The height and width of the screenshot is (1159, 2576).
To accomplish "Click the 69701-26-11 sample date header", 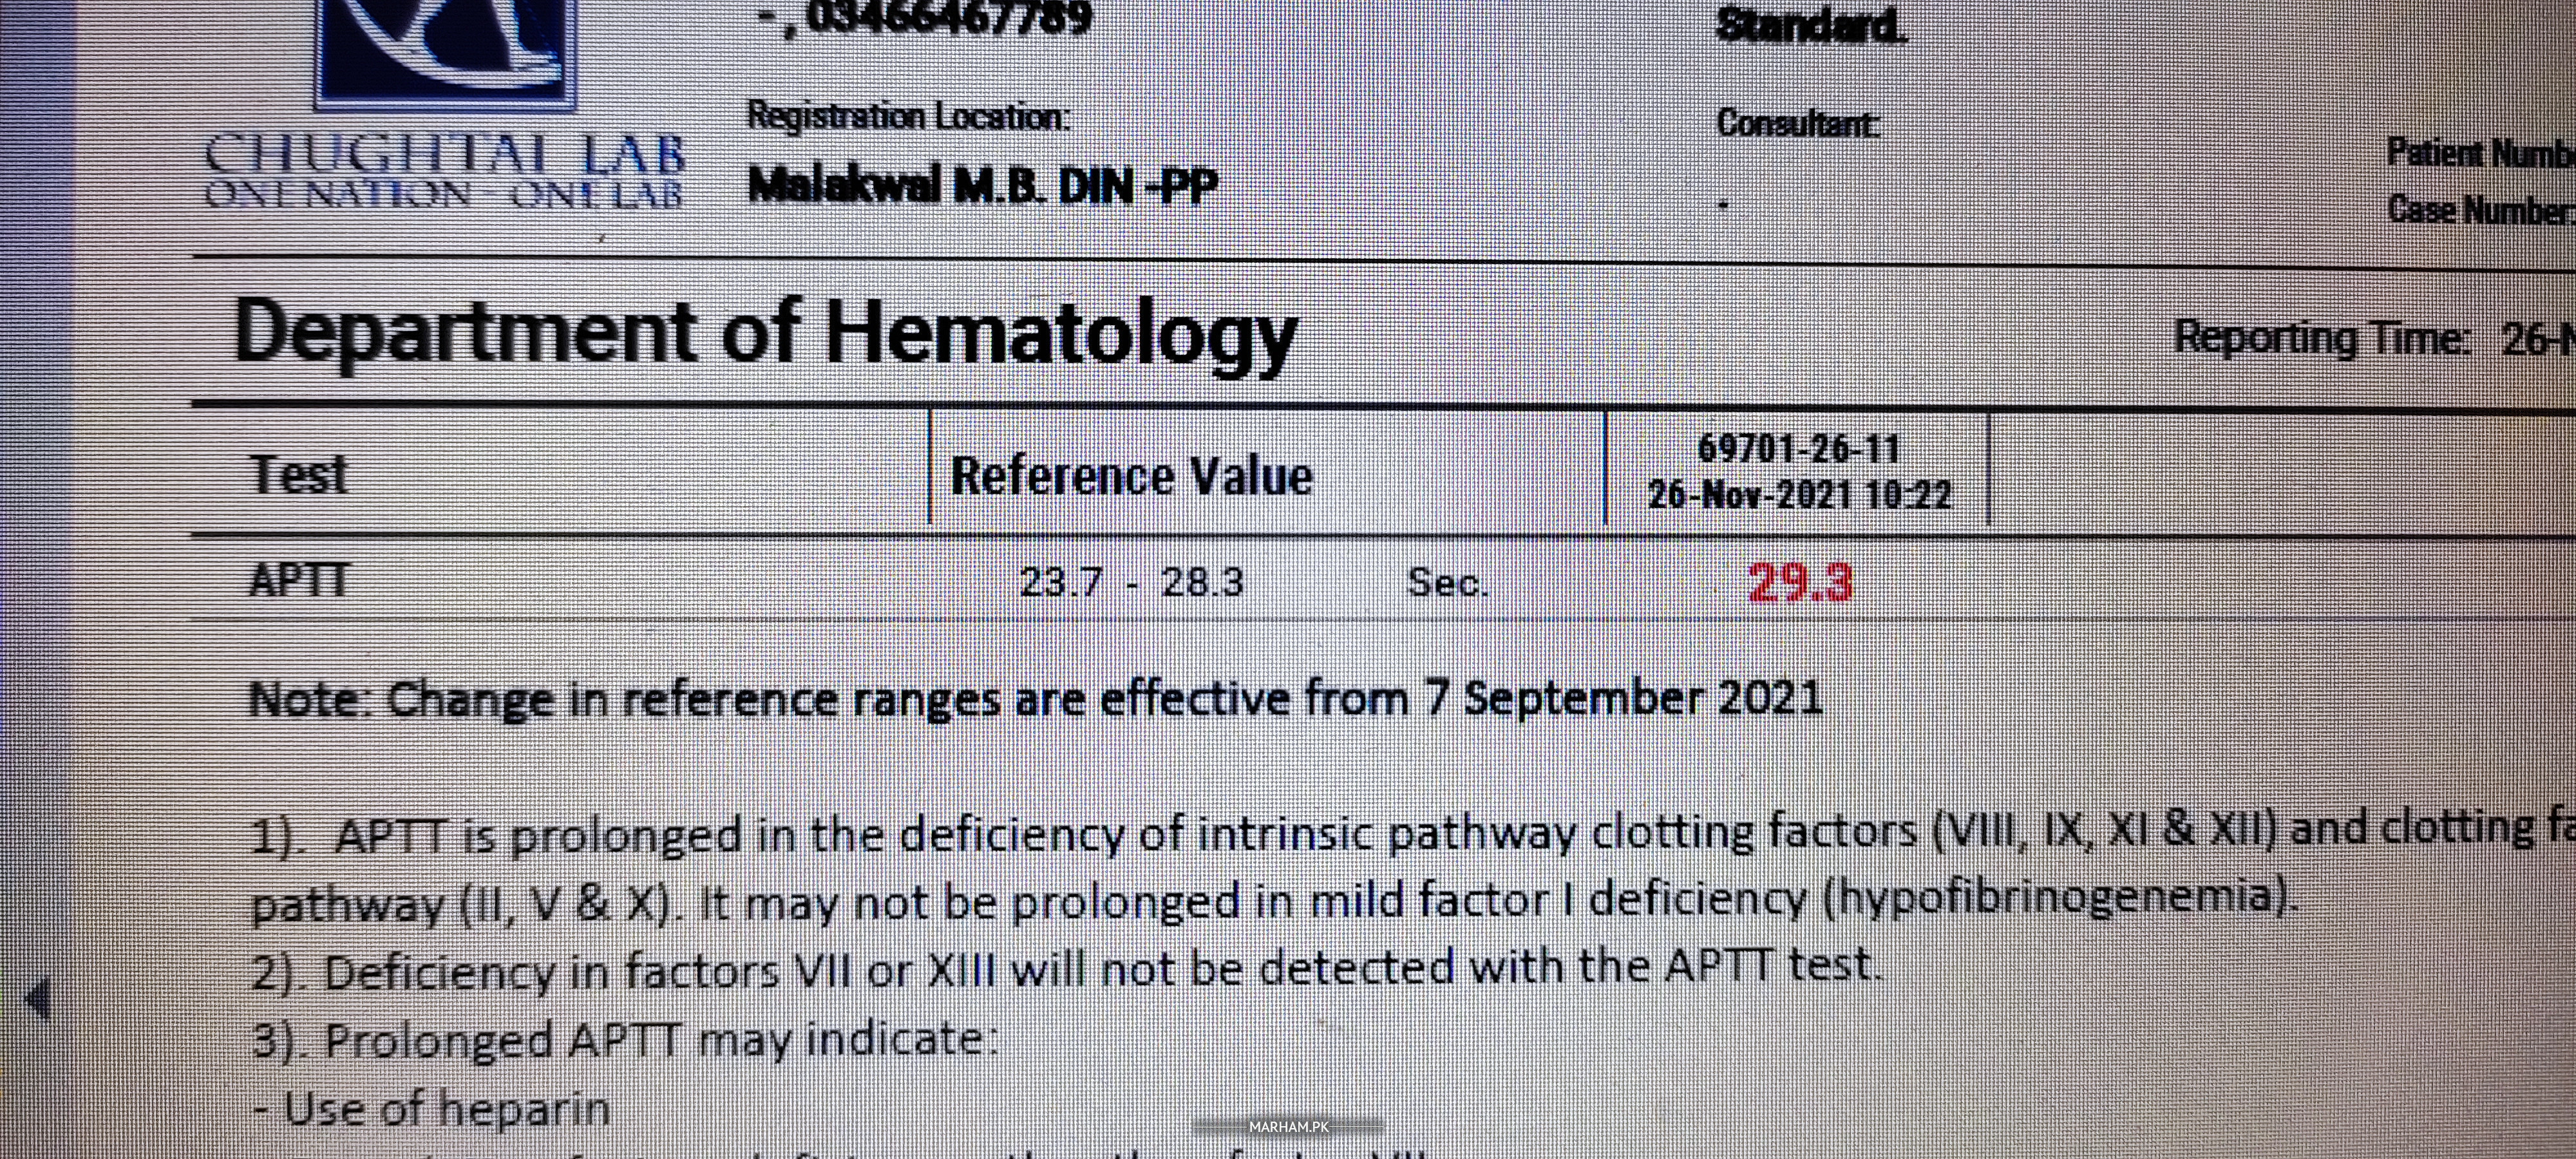I will coord(1799,471).
